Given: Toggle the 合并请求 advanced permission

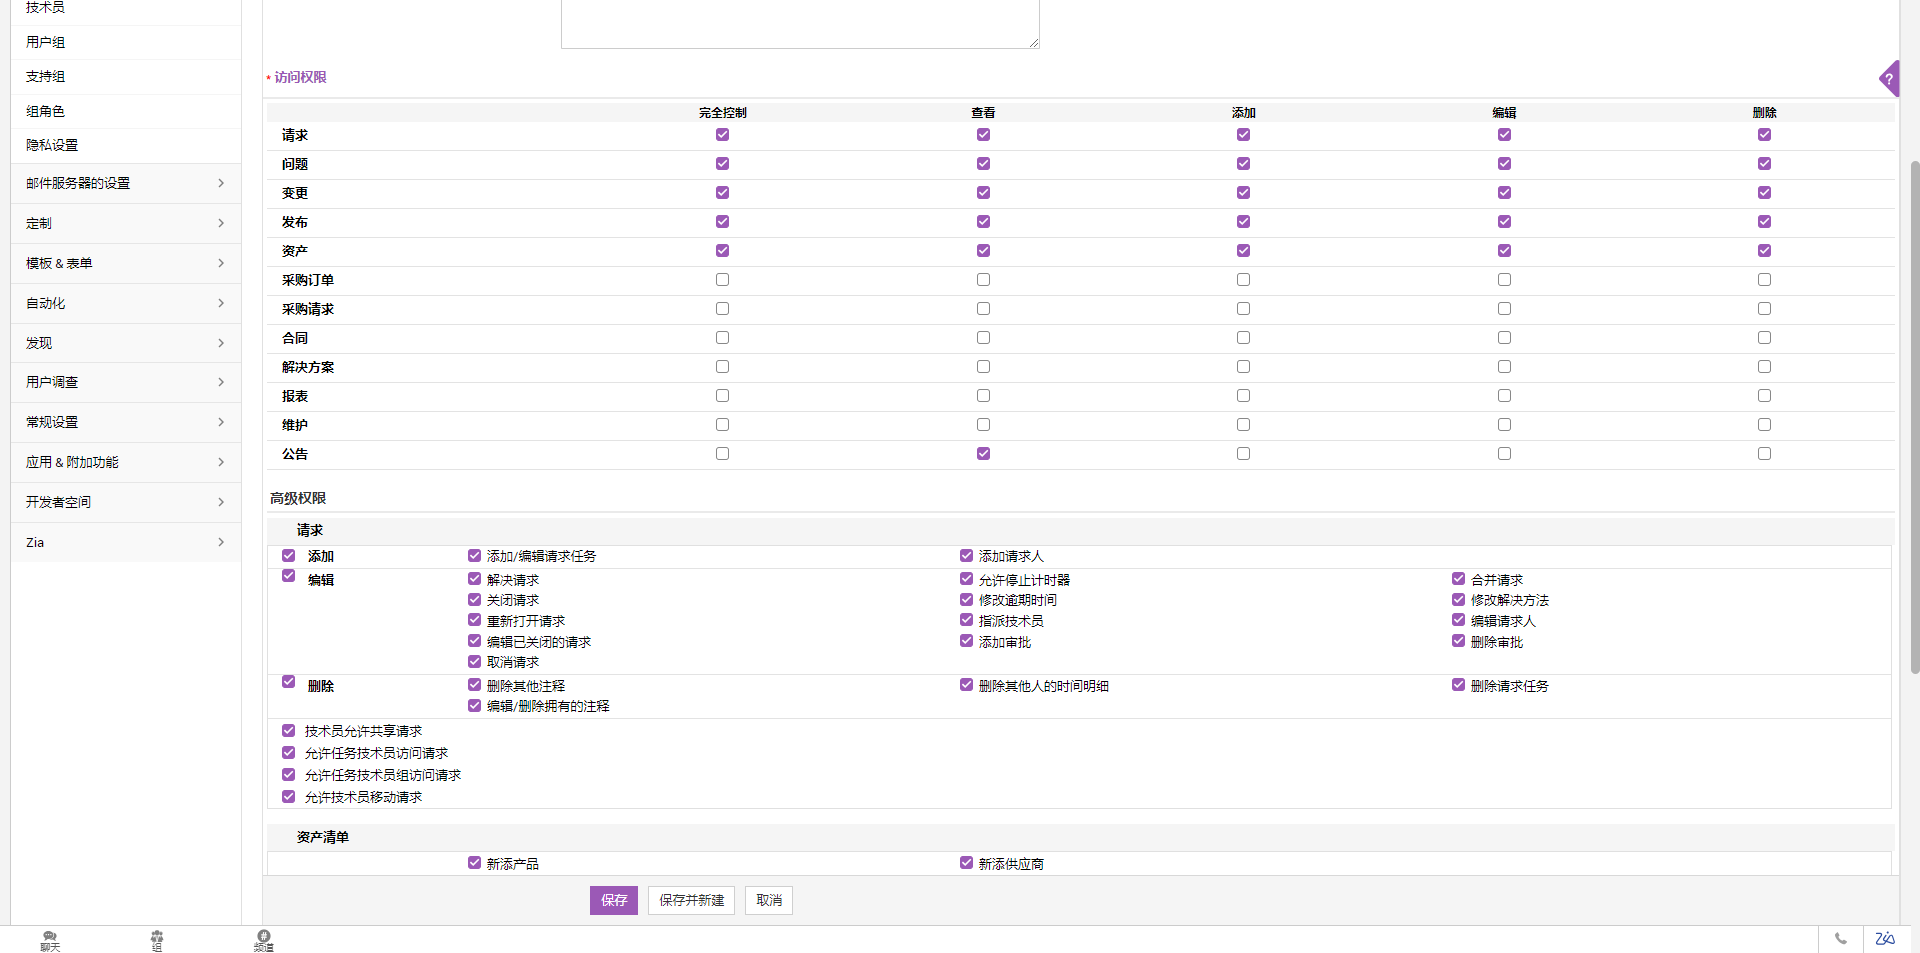Looking at the screenshot, I should [x=1458, y=579].
